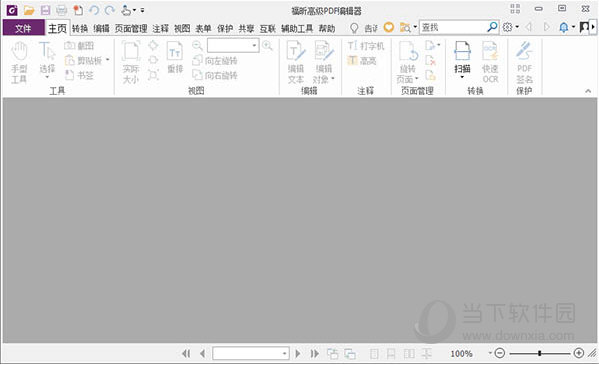Switch to the 表单 tab
This screenshot has height=365, width=599.
coord(203,29)
